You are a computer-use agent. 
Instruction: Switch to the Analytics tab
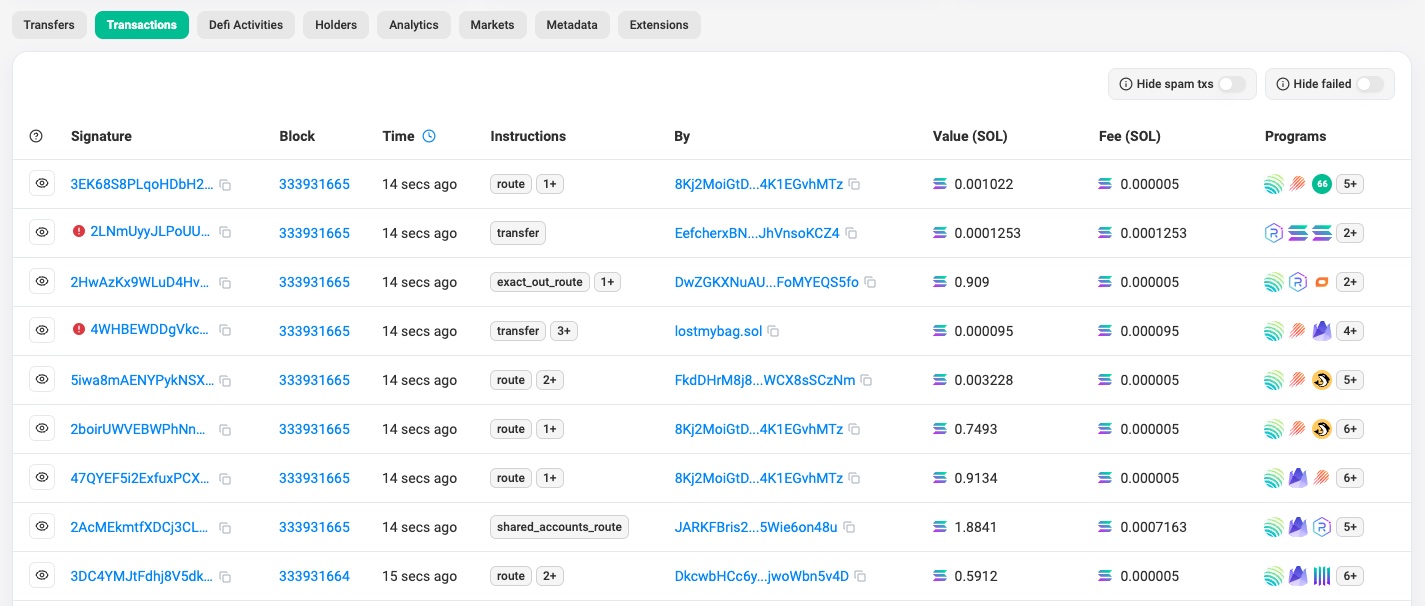pos(414,25)
